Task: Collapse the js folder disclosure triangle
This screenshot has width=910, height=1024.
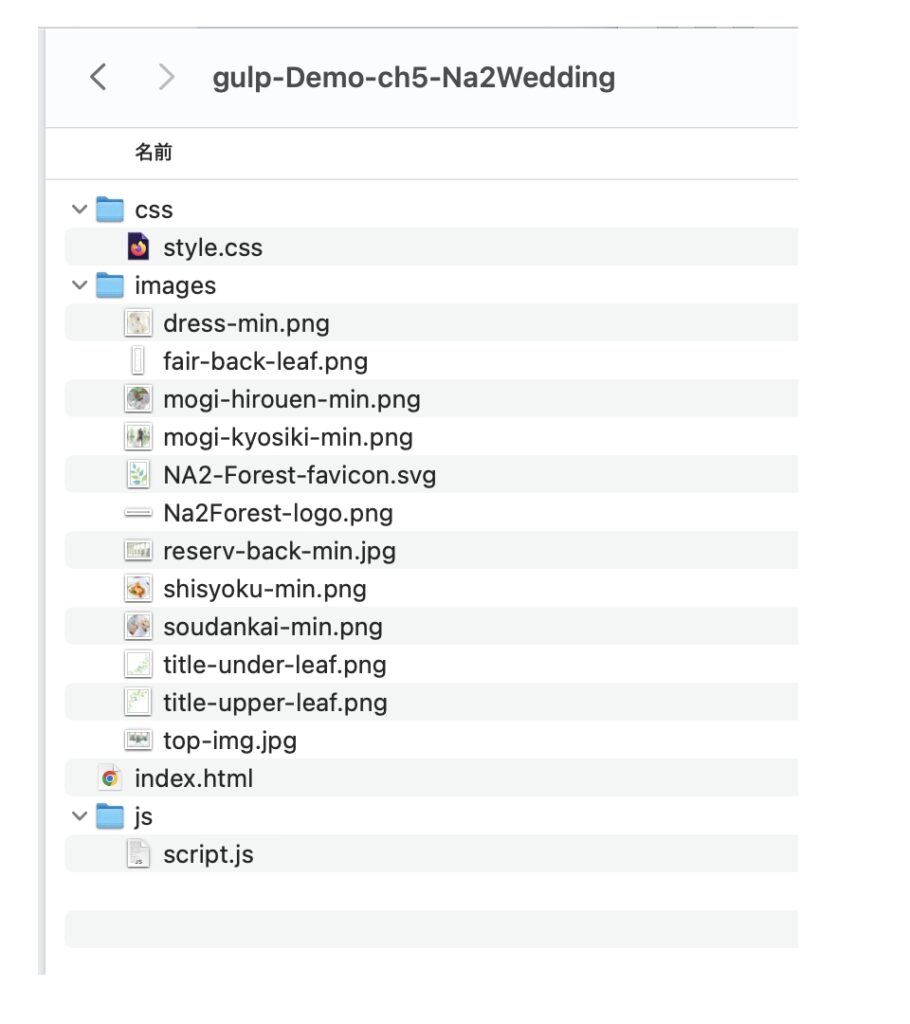Action: coord(79,816)
